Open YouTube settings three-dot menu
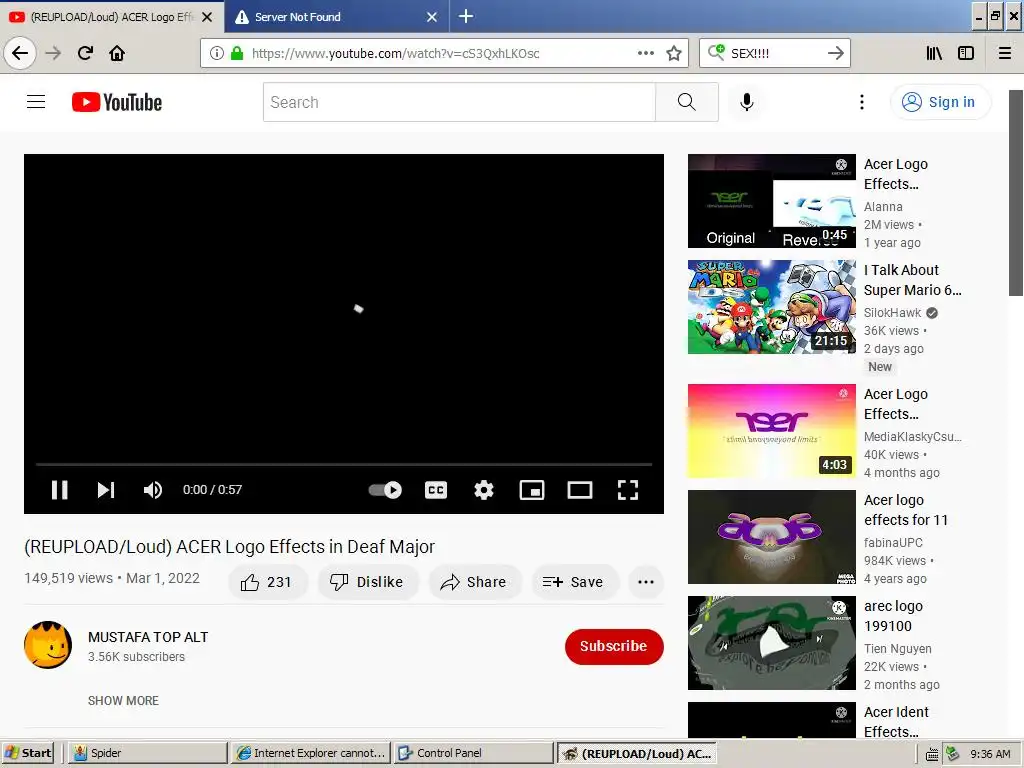Viewport: 1024px width, 768px height. pos(862,102)
